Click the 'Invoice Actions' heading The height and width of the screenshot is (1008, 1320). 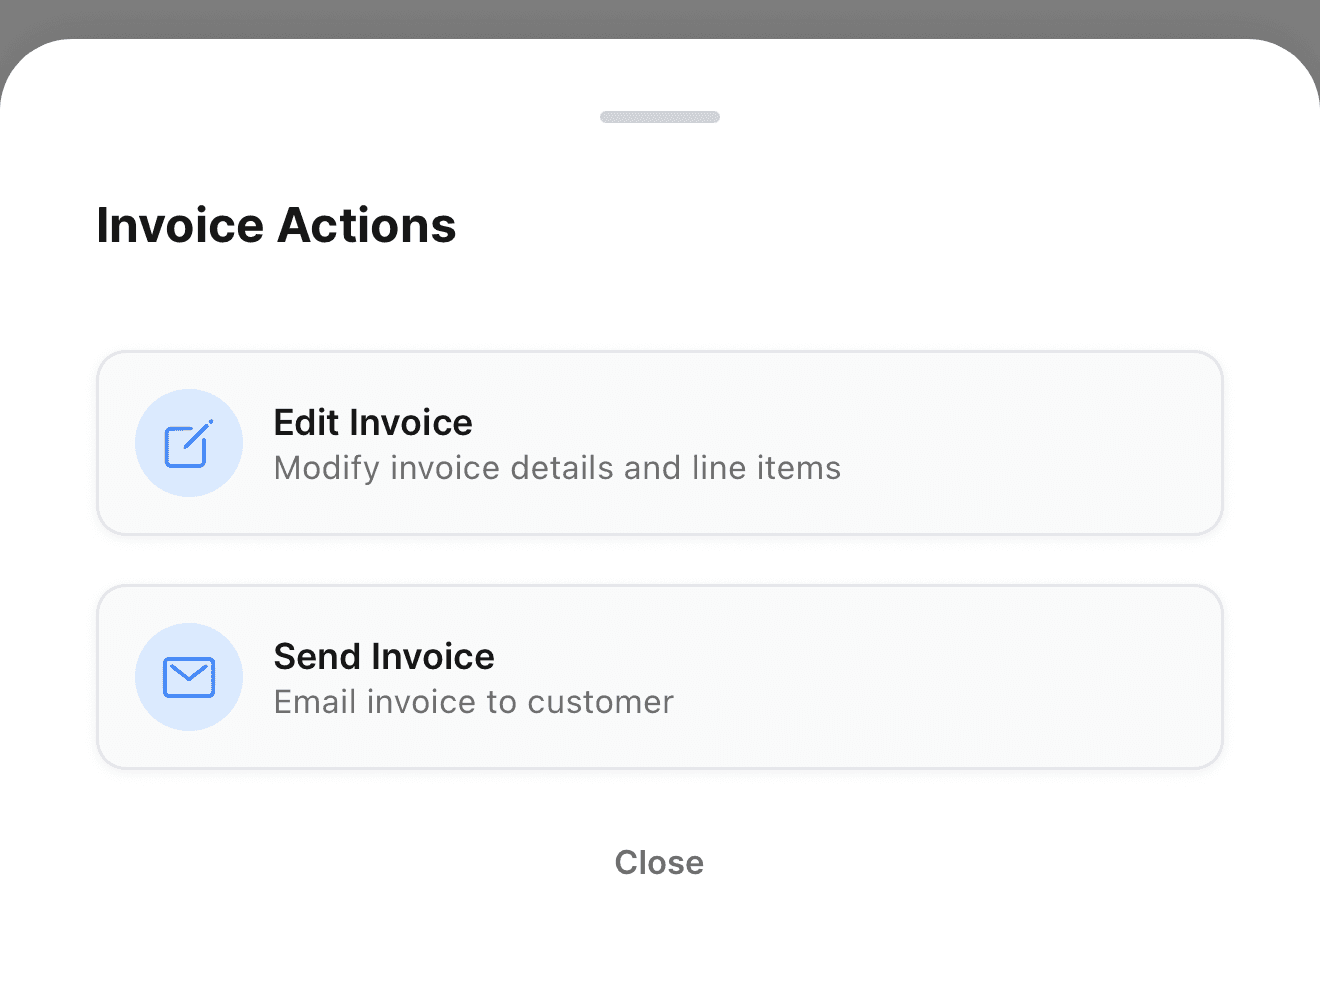tap(276, 225)
